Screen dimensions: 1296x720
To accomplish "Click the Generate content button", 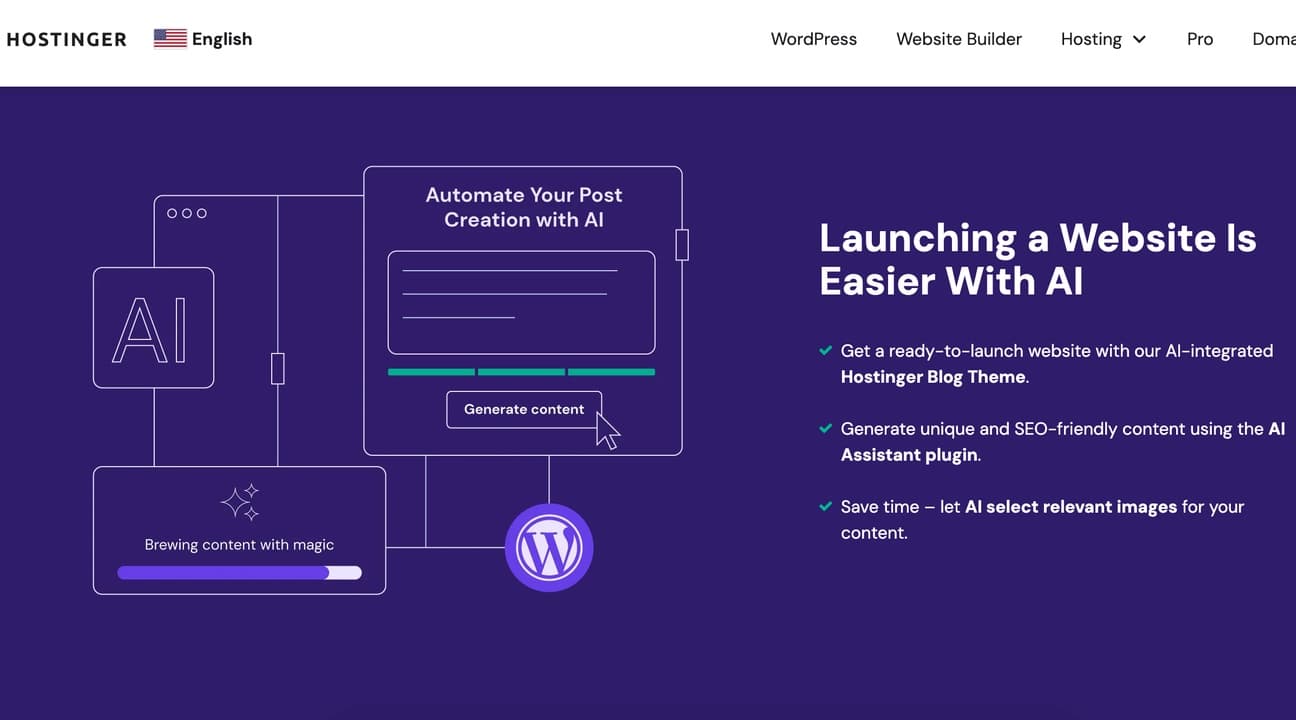I will tap(524, 409).
